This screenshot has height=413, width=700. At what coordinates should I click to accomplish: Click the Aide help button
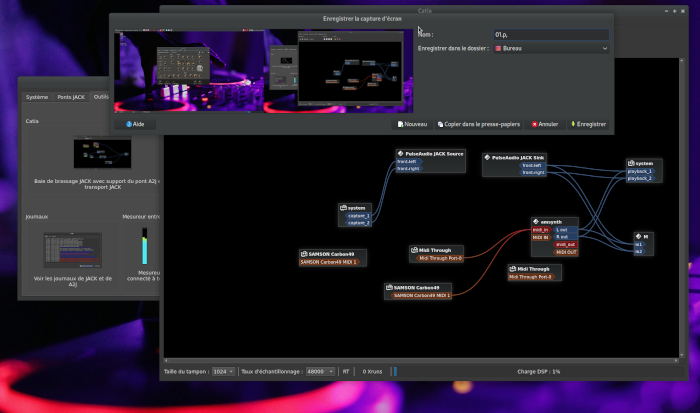135,124
